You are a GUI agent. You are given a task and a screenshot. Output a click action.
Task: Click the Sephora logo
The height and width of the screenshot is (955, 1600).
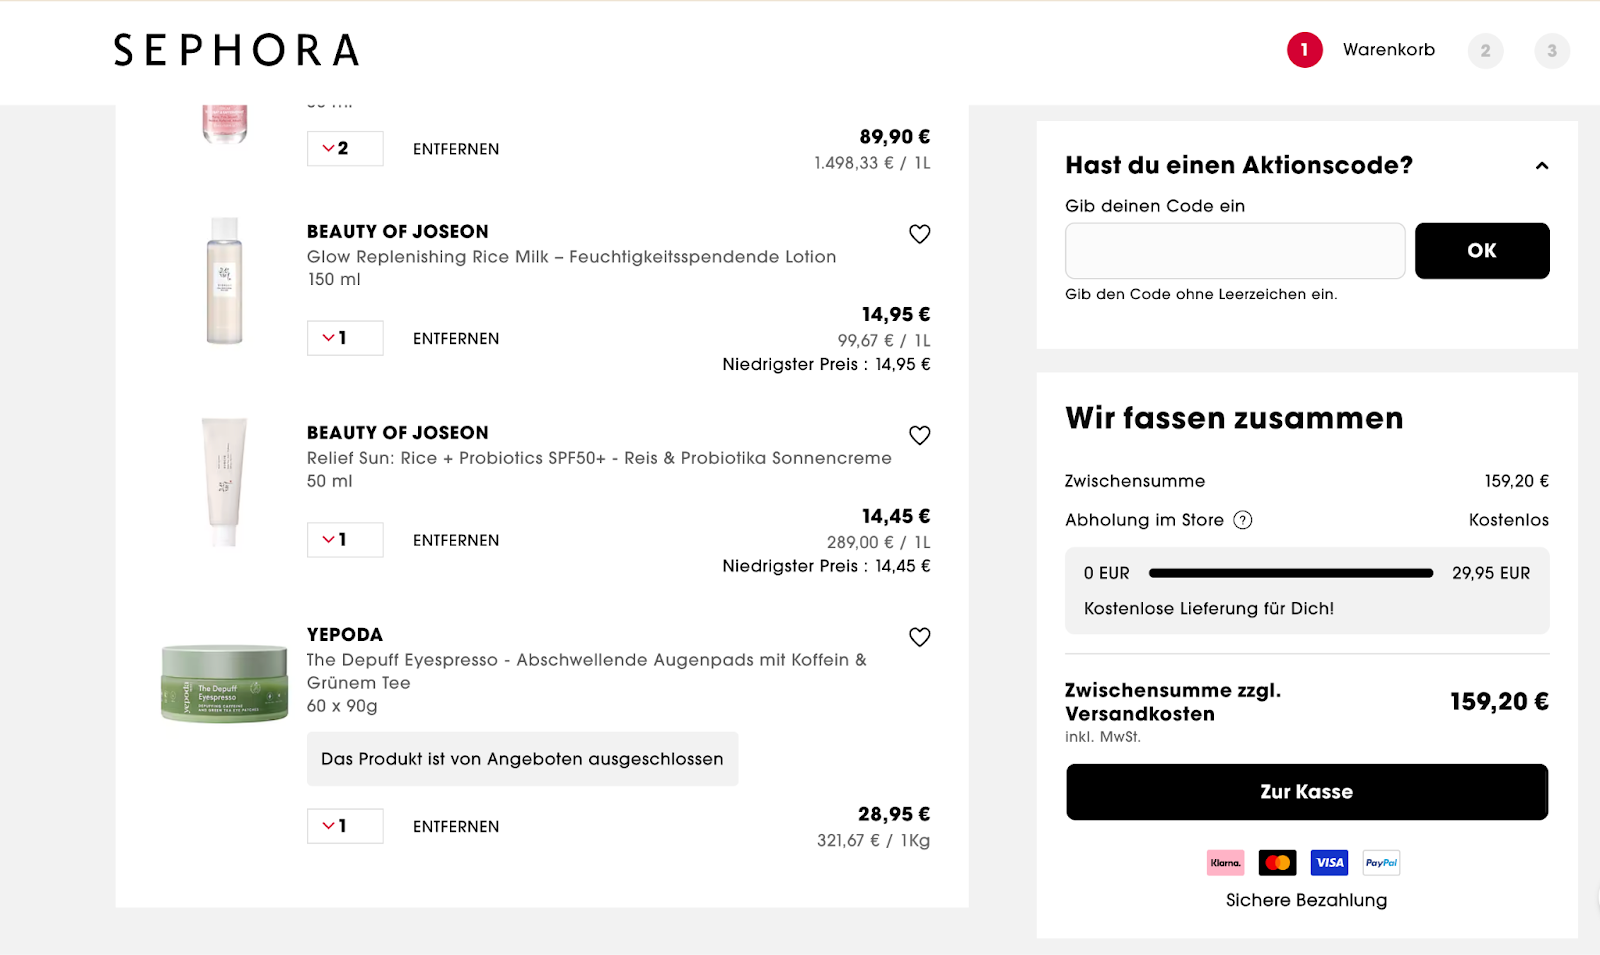[x=236, y=51]
